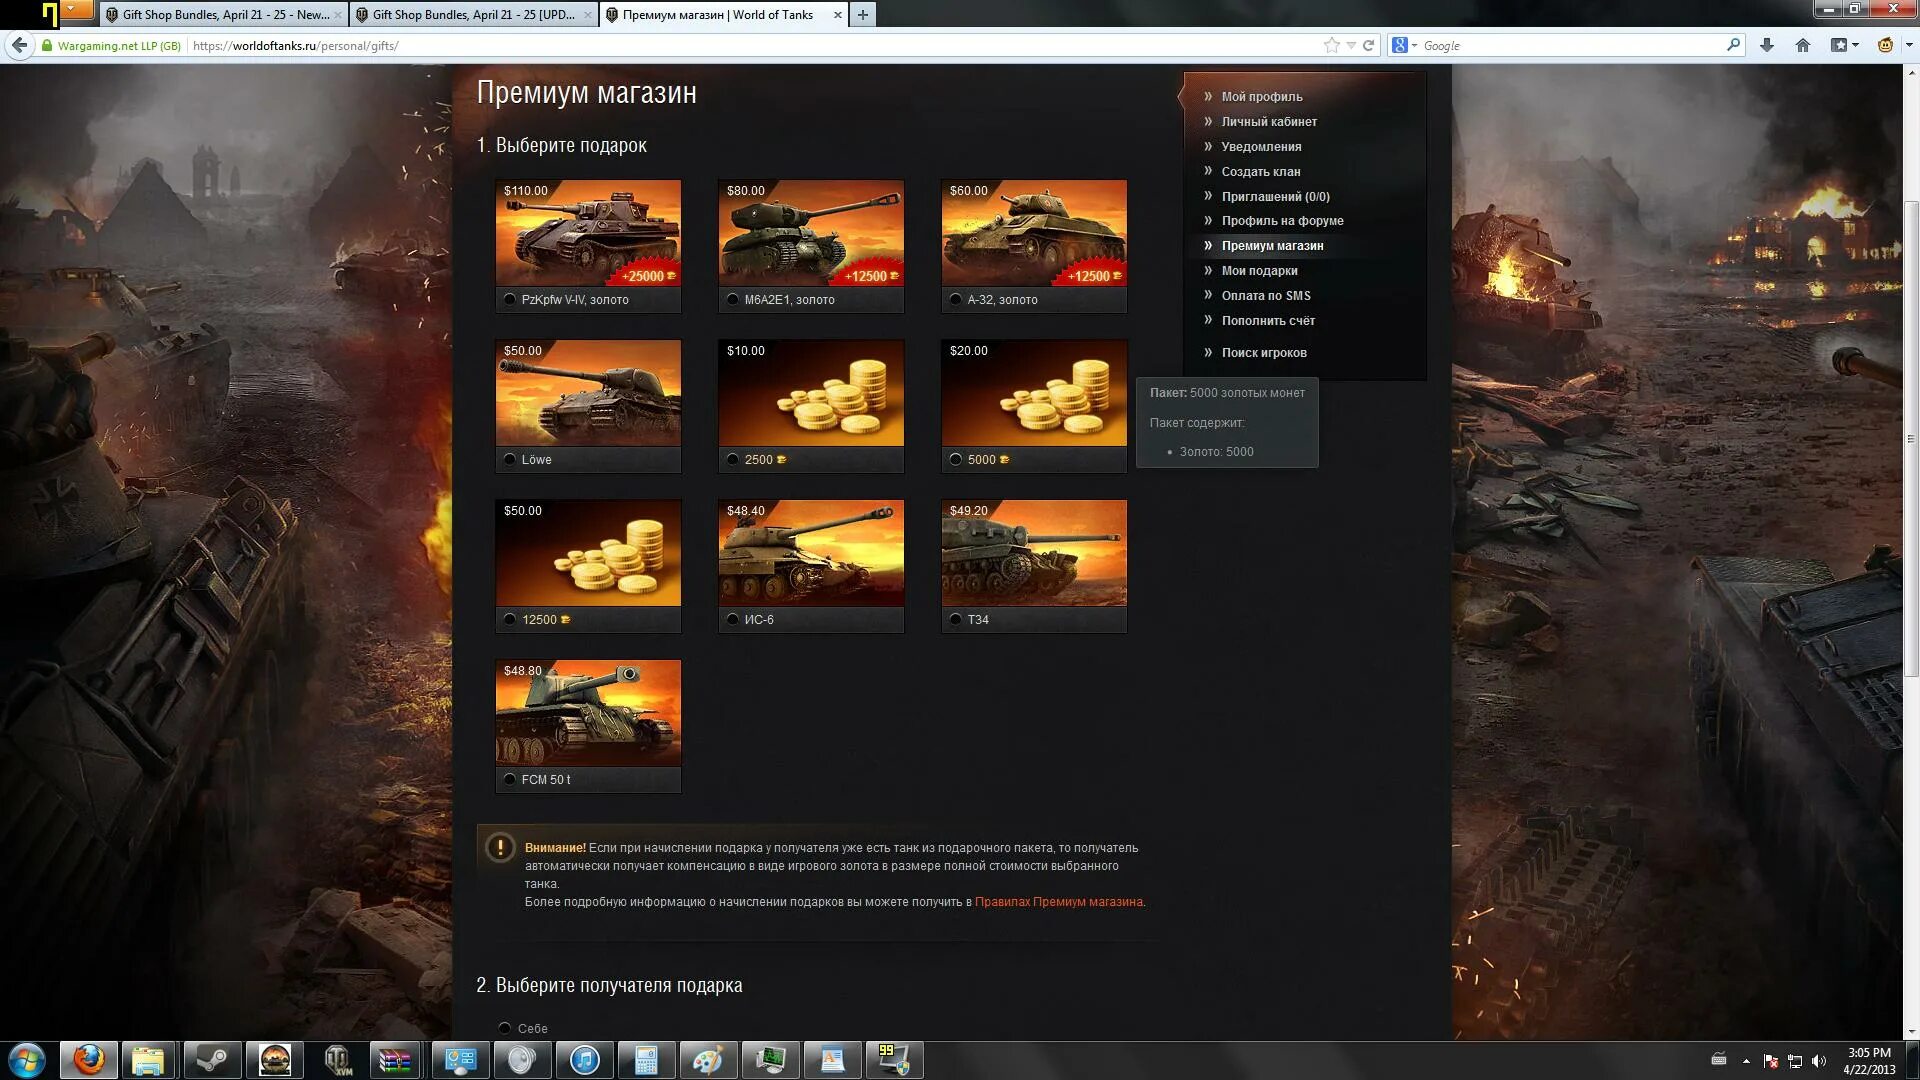Open the Greasemonkey dropdown arrow
The width and height of the screenshot is (1920, 1080).
point(1908,45)
